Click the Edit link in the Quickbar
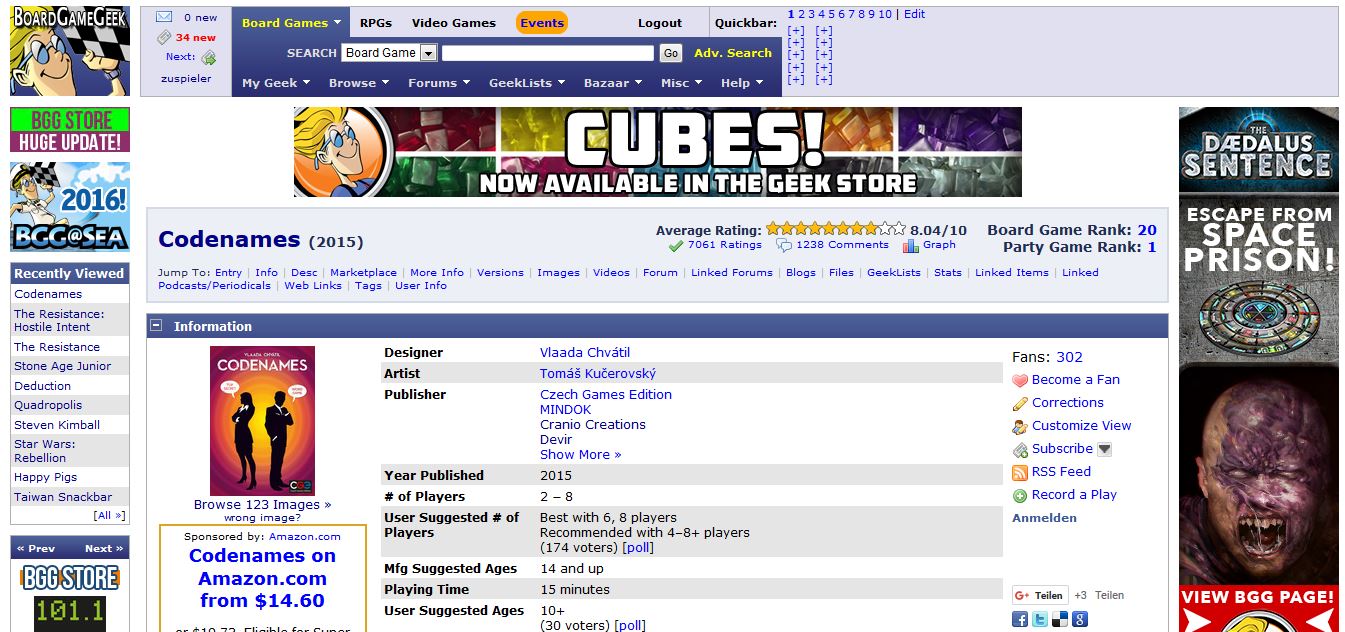Screen dimensions: 1345x632 [x=915, y=14]
